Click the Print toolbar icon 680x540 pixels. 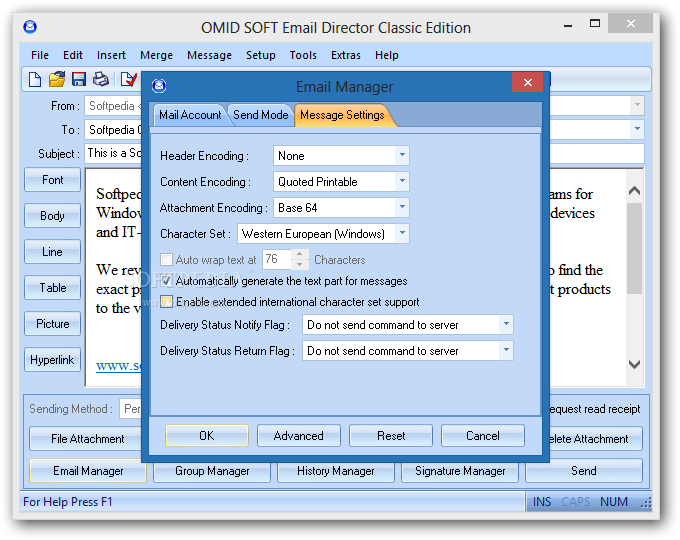101,79
